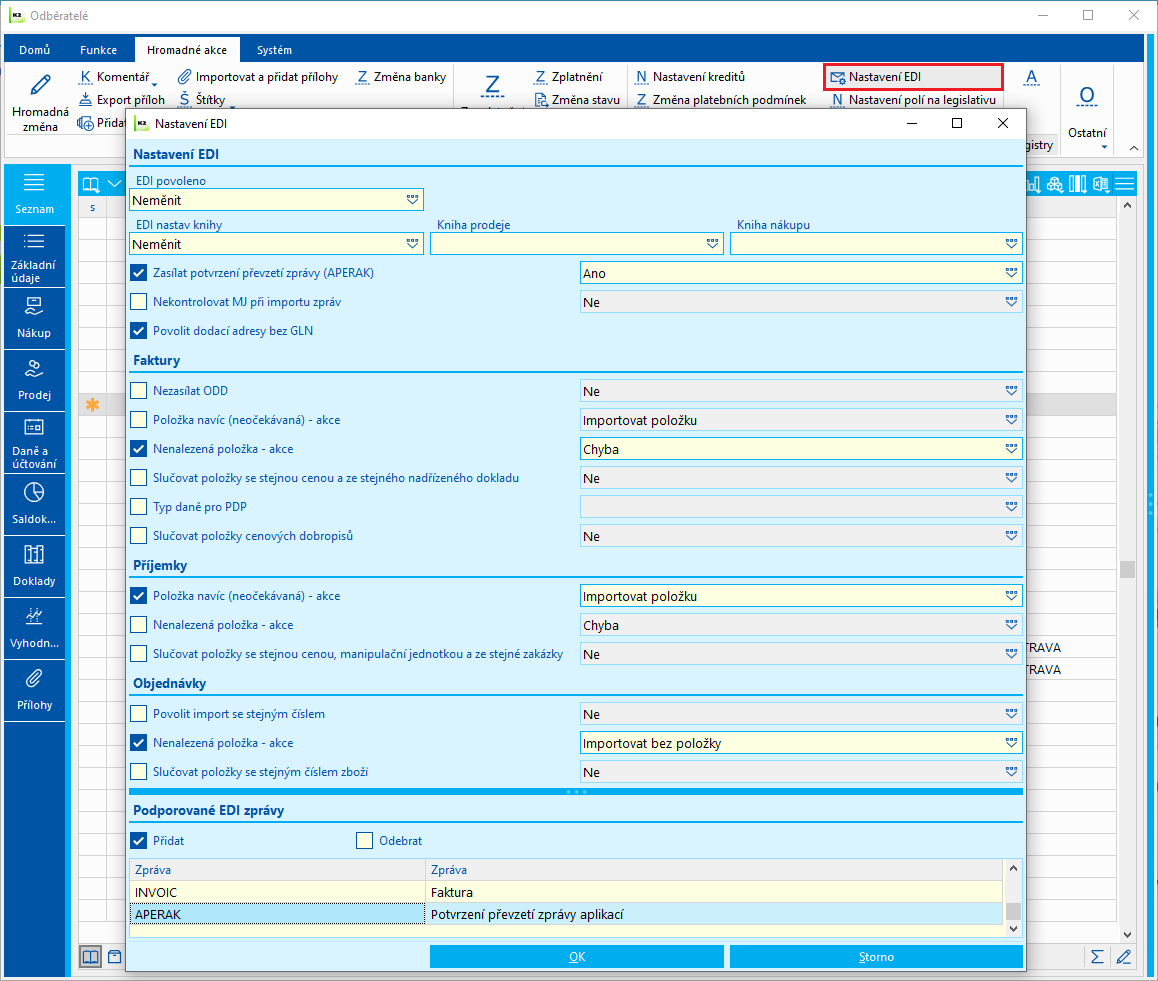Open Nastavení kreditů

690,77
